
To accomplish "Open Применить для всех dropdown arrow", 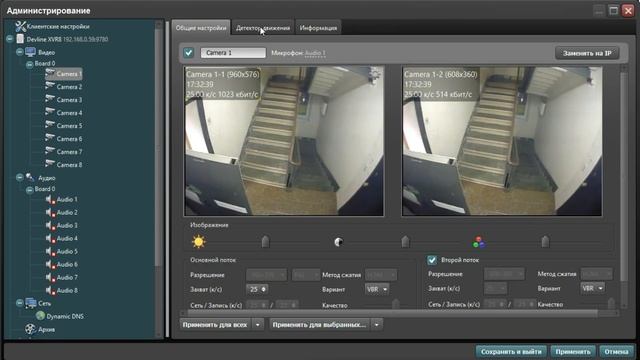I will pos(258,325).
